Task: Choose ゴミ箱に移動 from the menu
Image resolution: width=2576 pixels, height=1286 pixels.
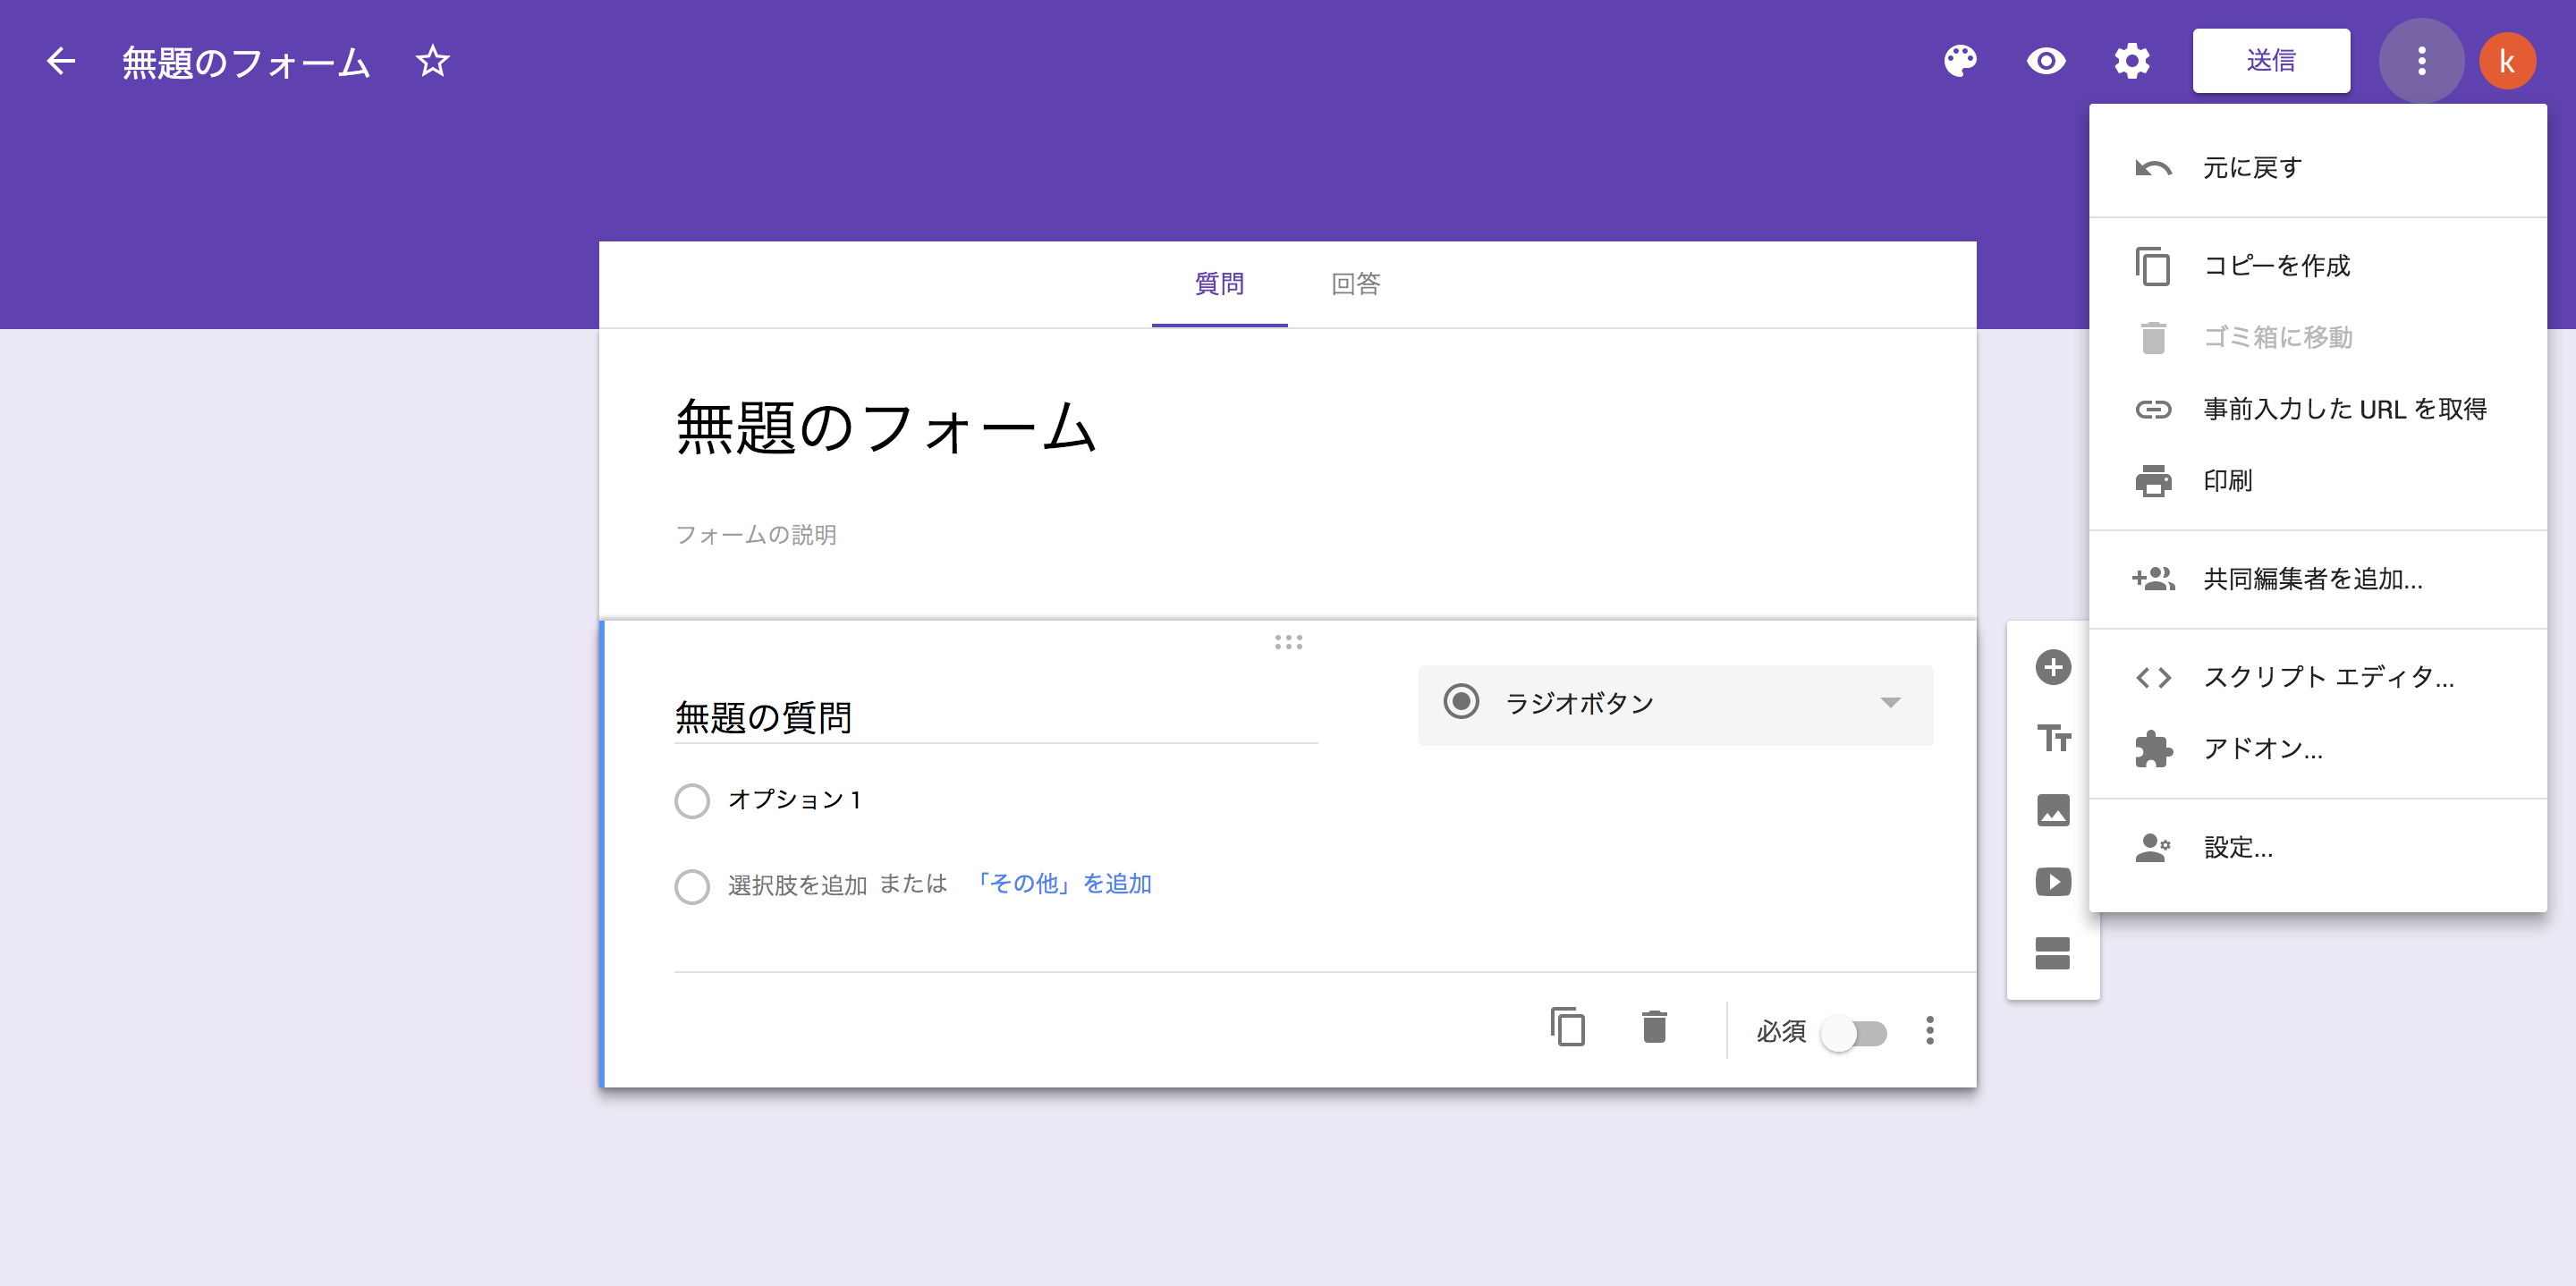Action: pos(2317,337)
